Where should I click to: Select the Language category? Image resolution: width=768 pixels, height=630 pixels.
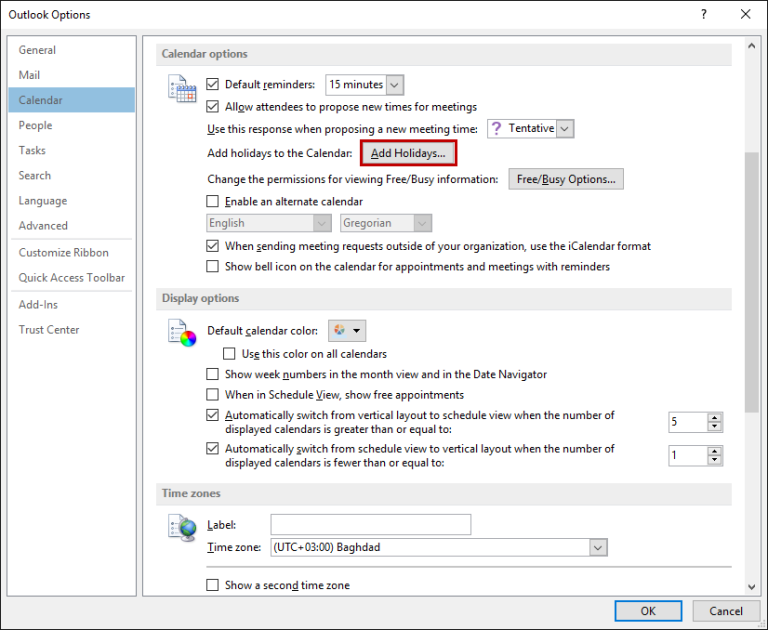pos(72,201)
